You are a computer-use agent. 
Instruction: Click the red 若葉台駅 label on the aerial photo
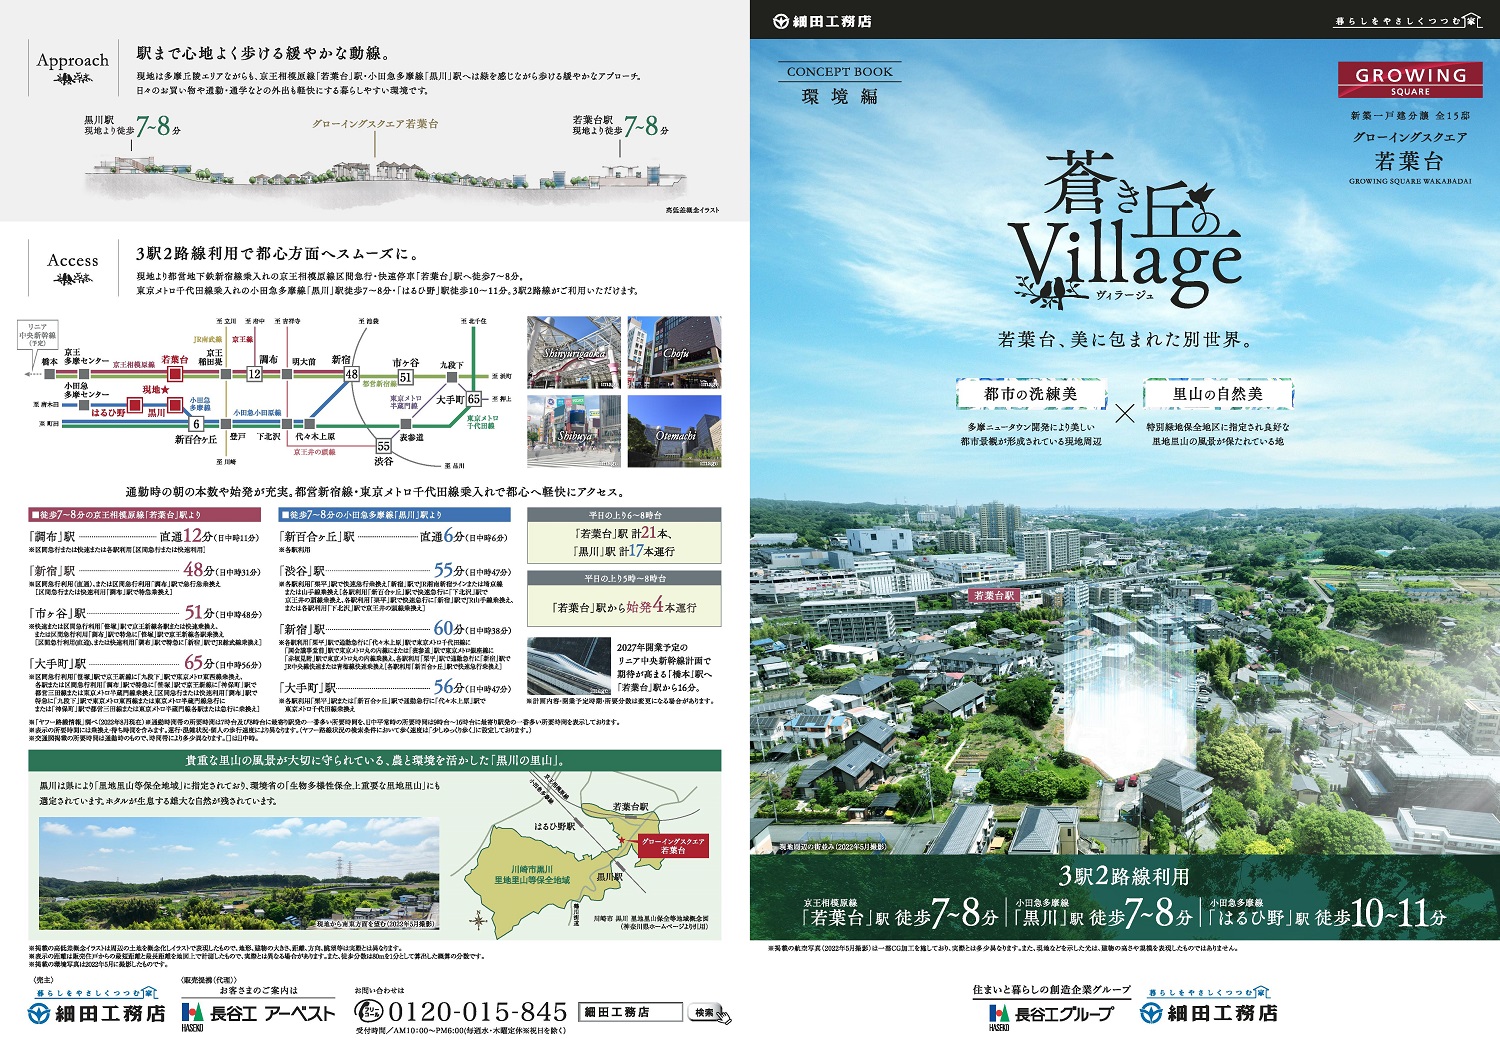(995, 595)
